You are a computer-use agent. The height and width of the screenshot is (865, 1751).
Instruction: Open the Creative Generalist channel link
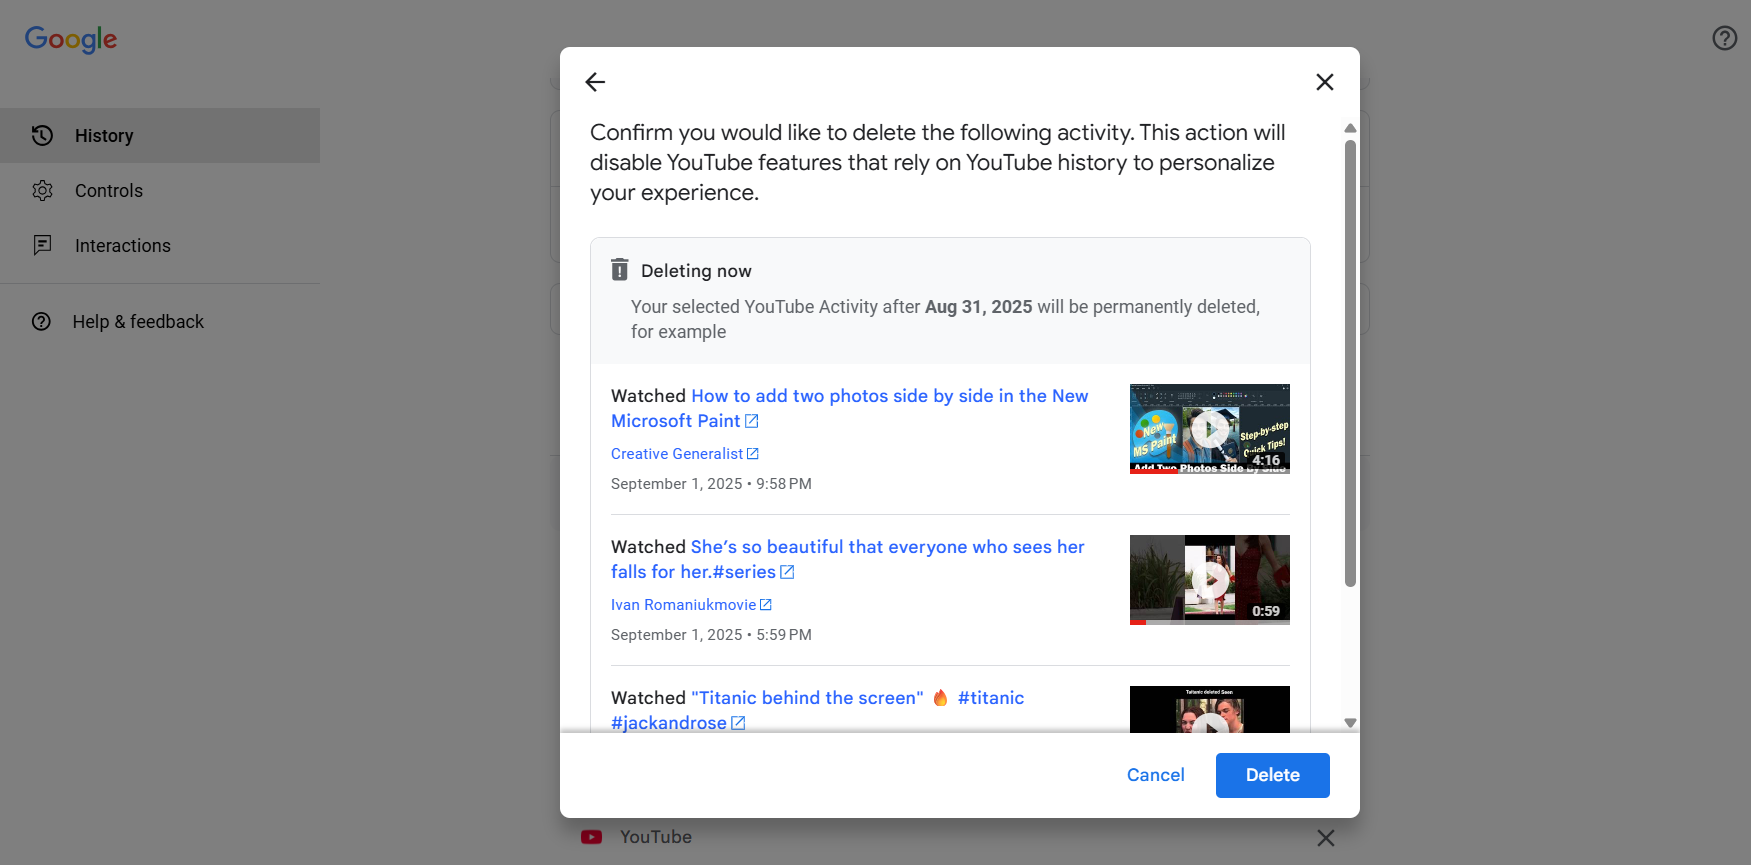click(x=677, y=454)
